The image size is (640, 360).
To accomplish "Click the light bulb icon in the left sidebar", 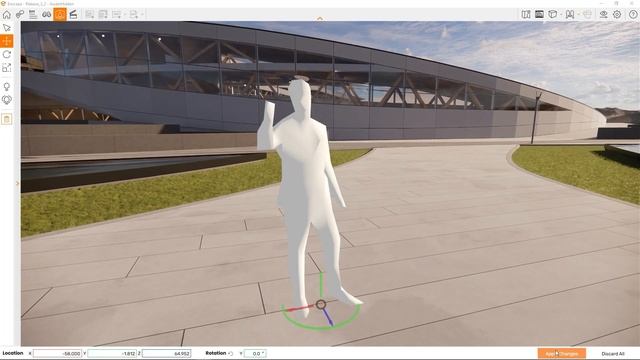I will [x=7, y=87].
